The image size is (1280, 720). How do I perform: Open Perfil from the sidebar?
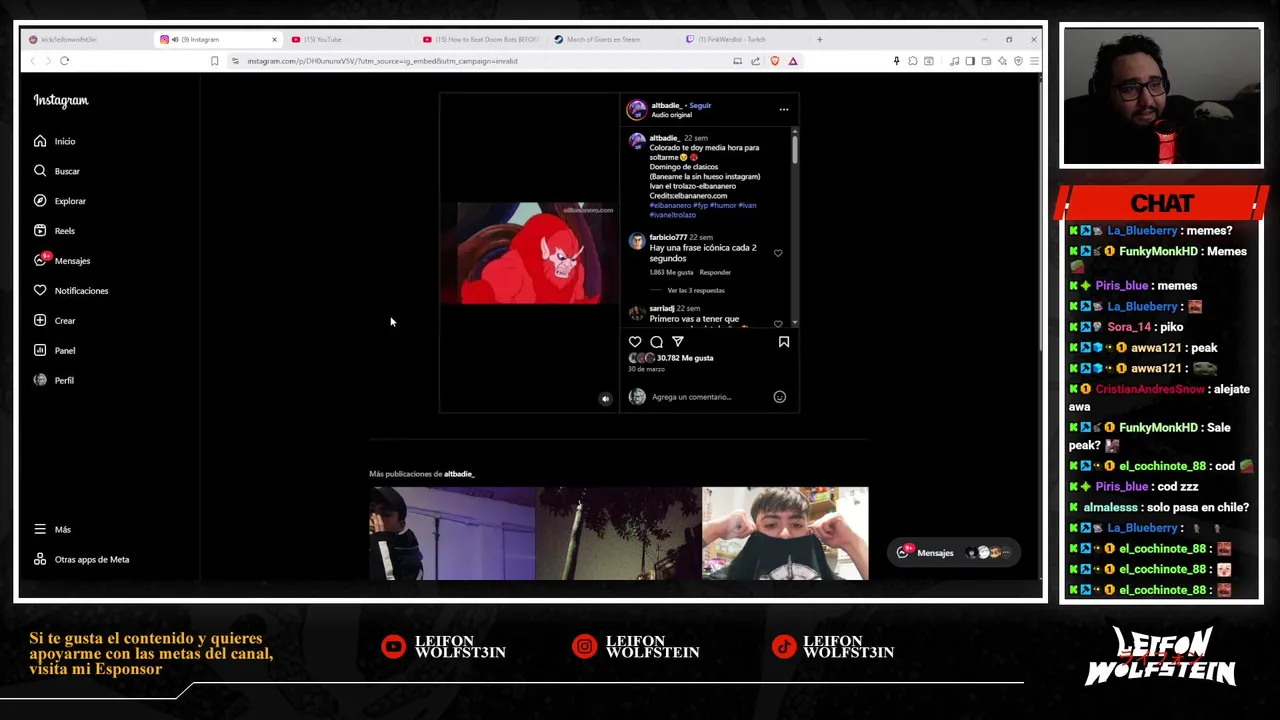click(53, 380)
